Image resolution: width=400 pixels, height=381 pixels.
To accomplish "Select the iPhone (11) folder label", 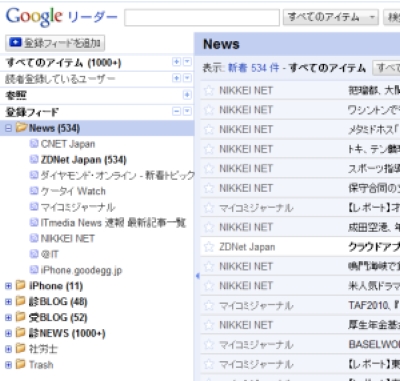I will (x=56, y=286).
